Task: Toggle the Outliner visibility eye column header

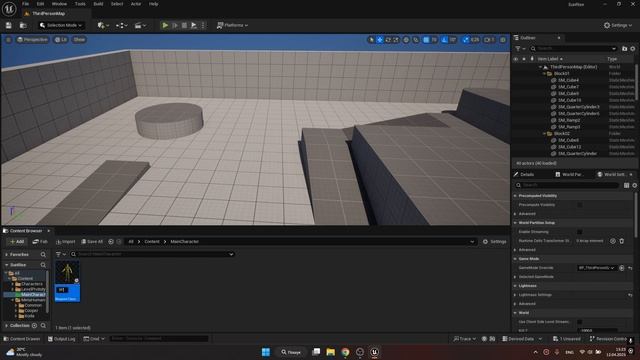Action: (516, 59)
